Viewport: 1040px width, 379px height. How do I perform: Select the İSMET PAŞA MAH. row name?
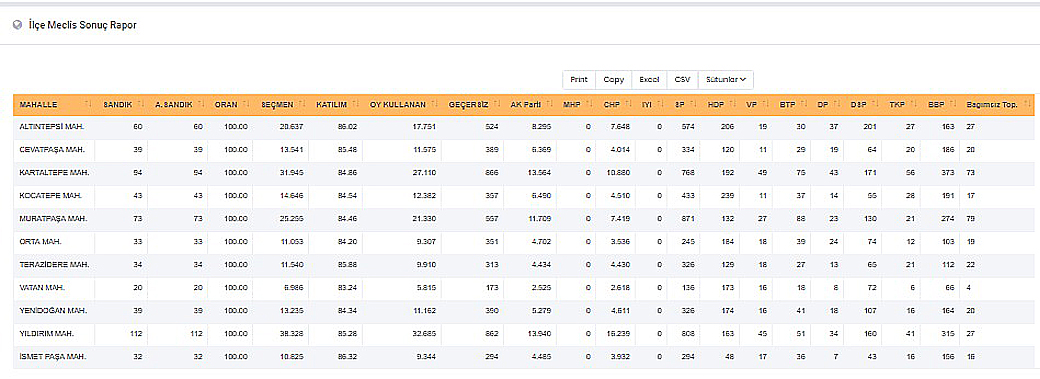click(x=53, y=357)
